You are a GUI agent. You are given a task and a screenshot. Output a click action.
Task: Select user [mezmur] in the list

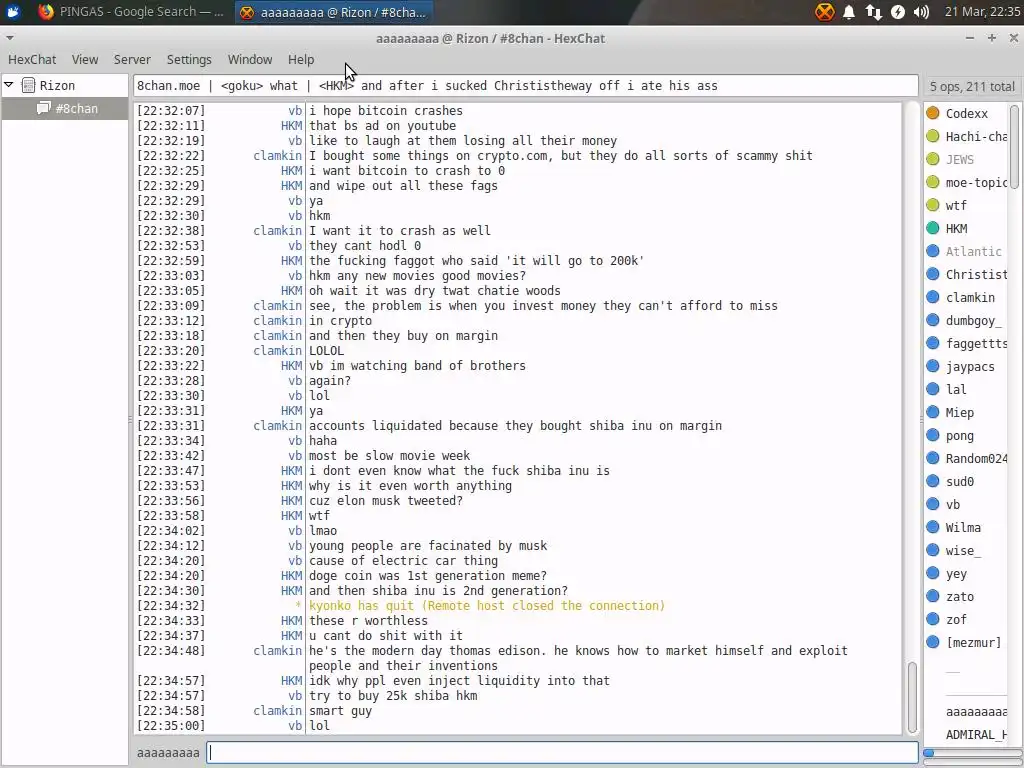point(966,642)
